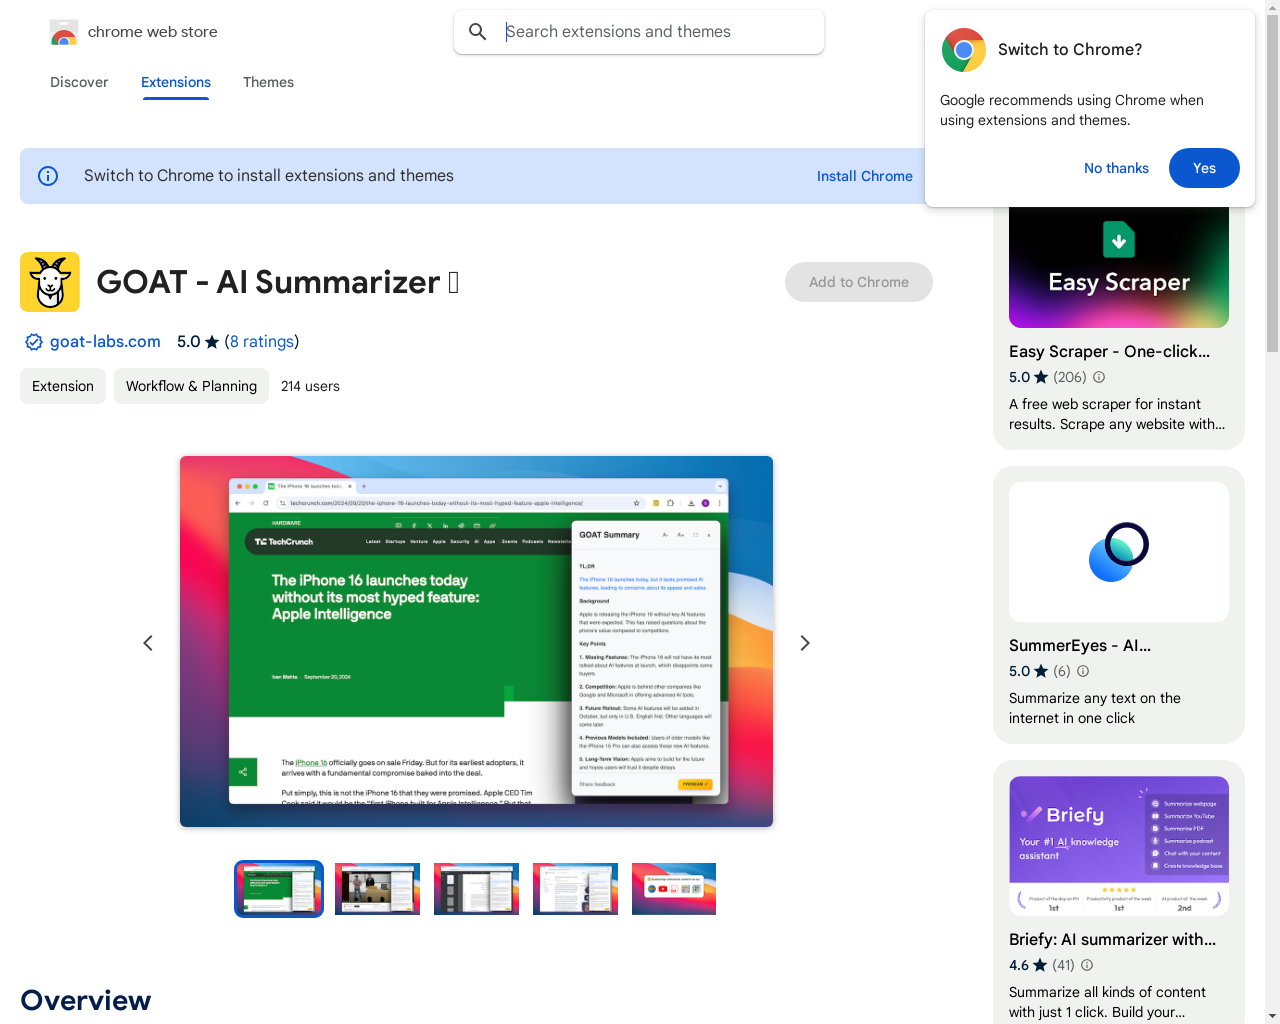Click the SummerEyes star rating icon
This screenshot has width=1280, height=1024.
pos(1041,671)
